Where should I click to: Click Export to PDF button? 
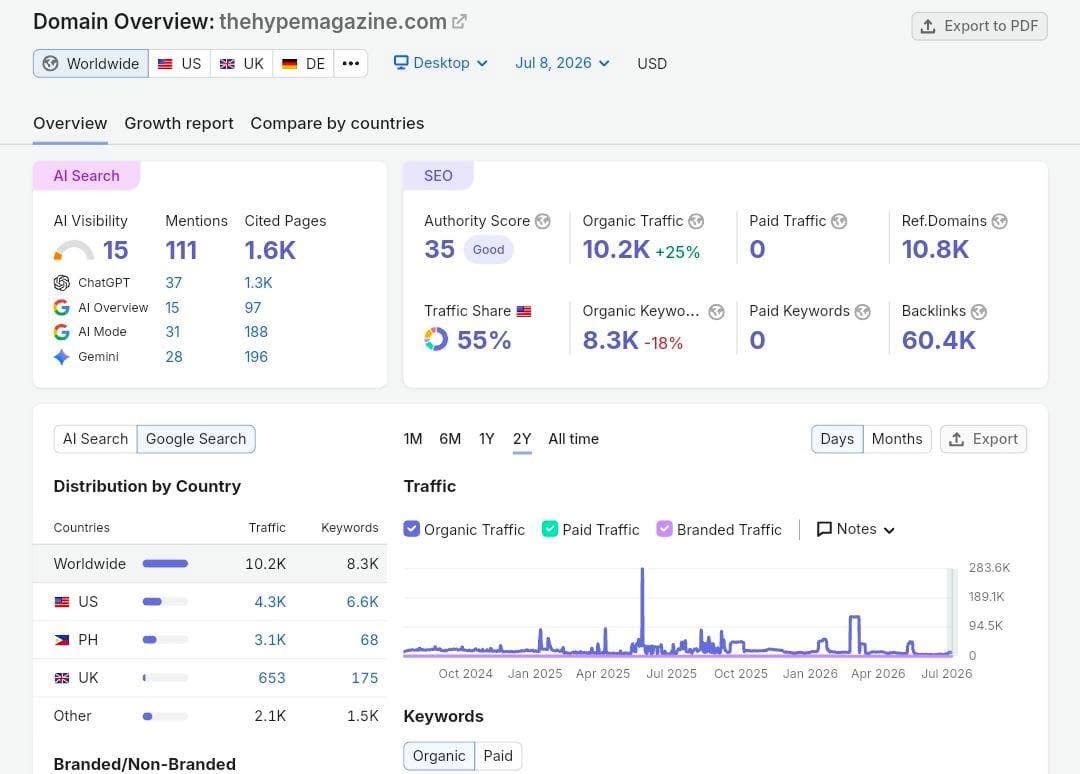pos(979,26)
